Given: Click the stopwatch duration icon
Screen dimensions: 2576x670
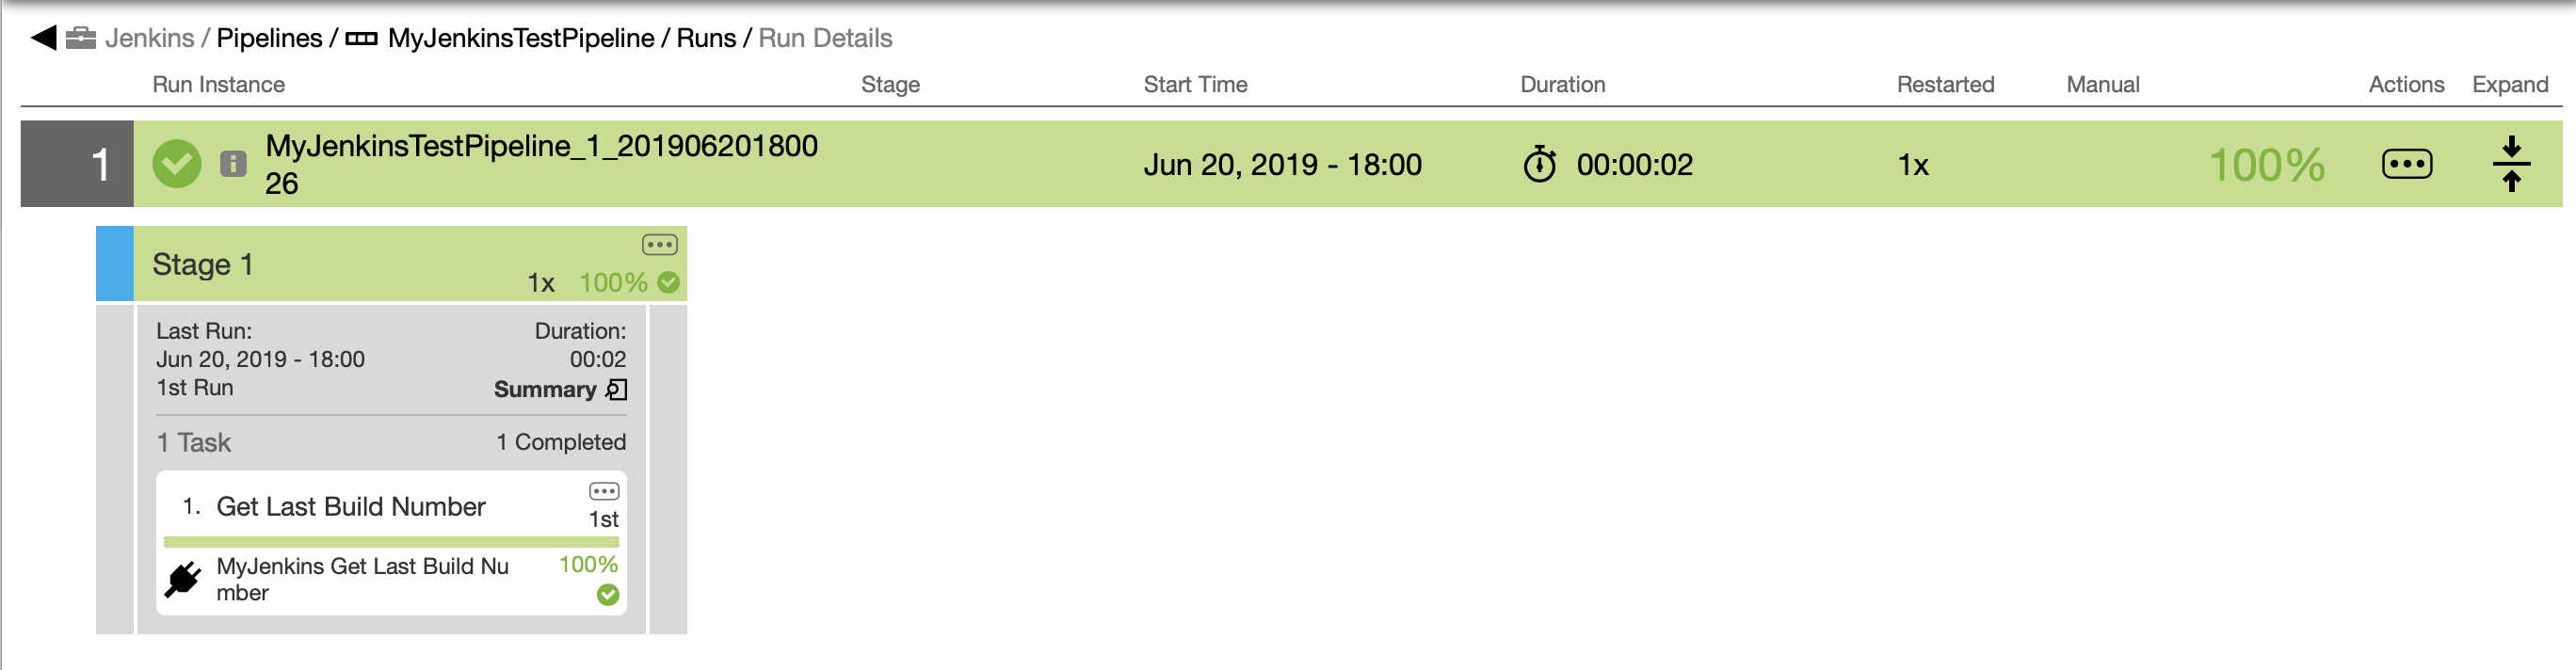Looking at the screenshot, I should tap(1539, 164).
